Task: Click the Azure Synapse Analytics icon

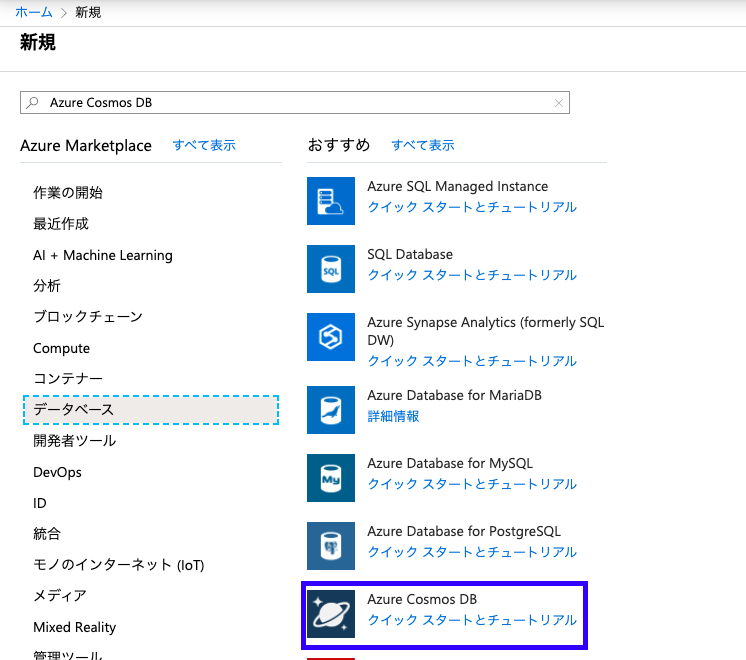Action: (331, 337)
